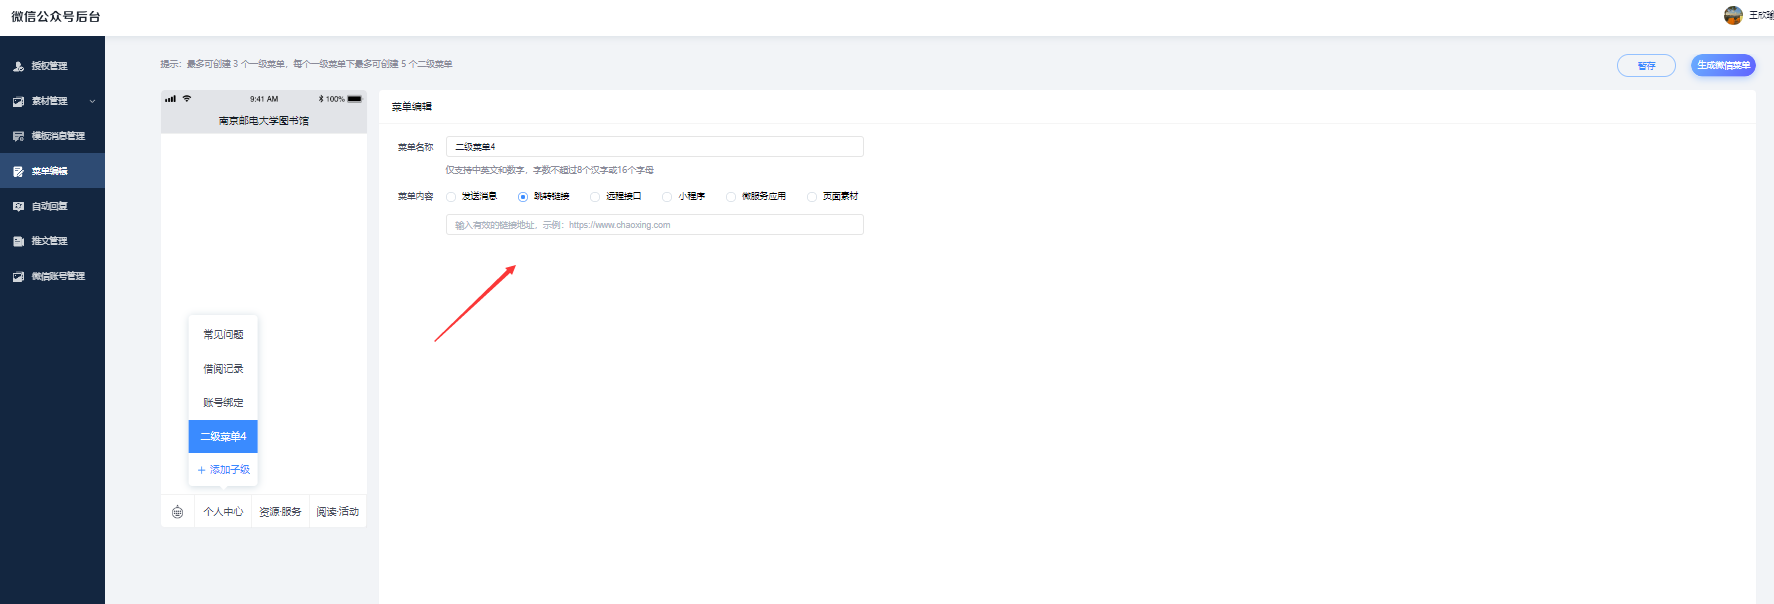1774x604 pixels.
Task: Click plus icon beside 添加子级
Action: tap(201, 470)
